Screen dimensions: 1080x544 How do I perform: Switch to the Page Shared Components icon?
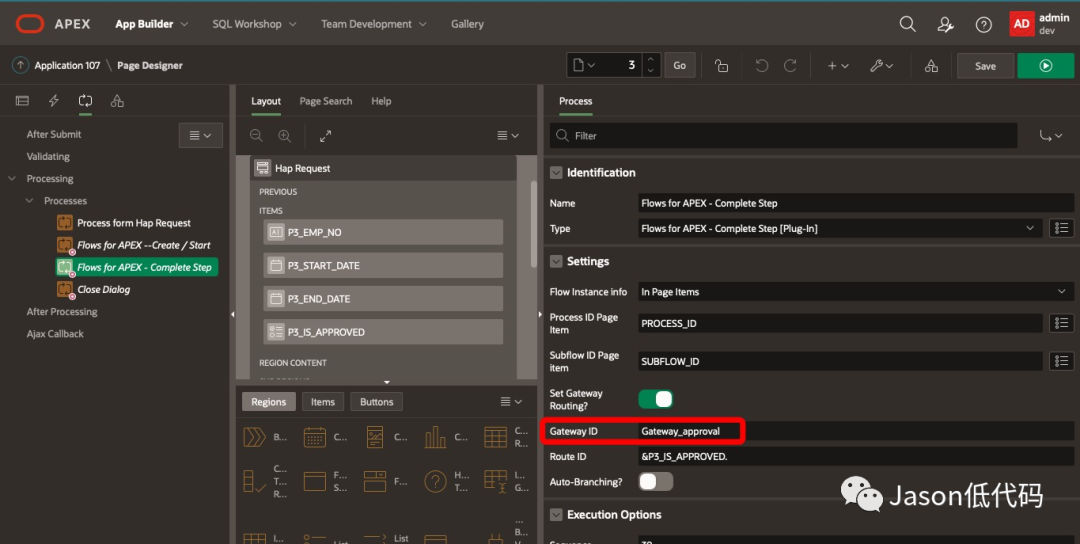point(117,101)
